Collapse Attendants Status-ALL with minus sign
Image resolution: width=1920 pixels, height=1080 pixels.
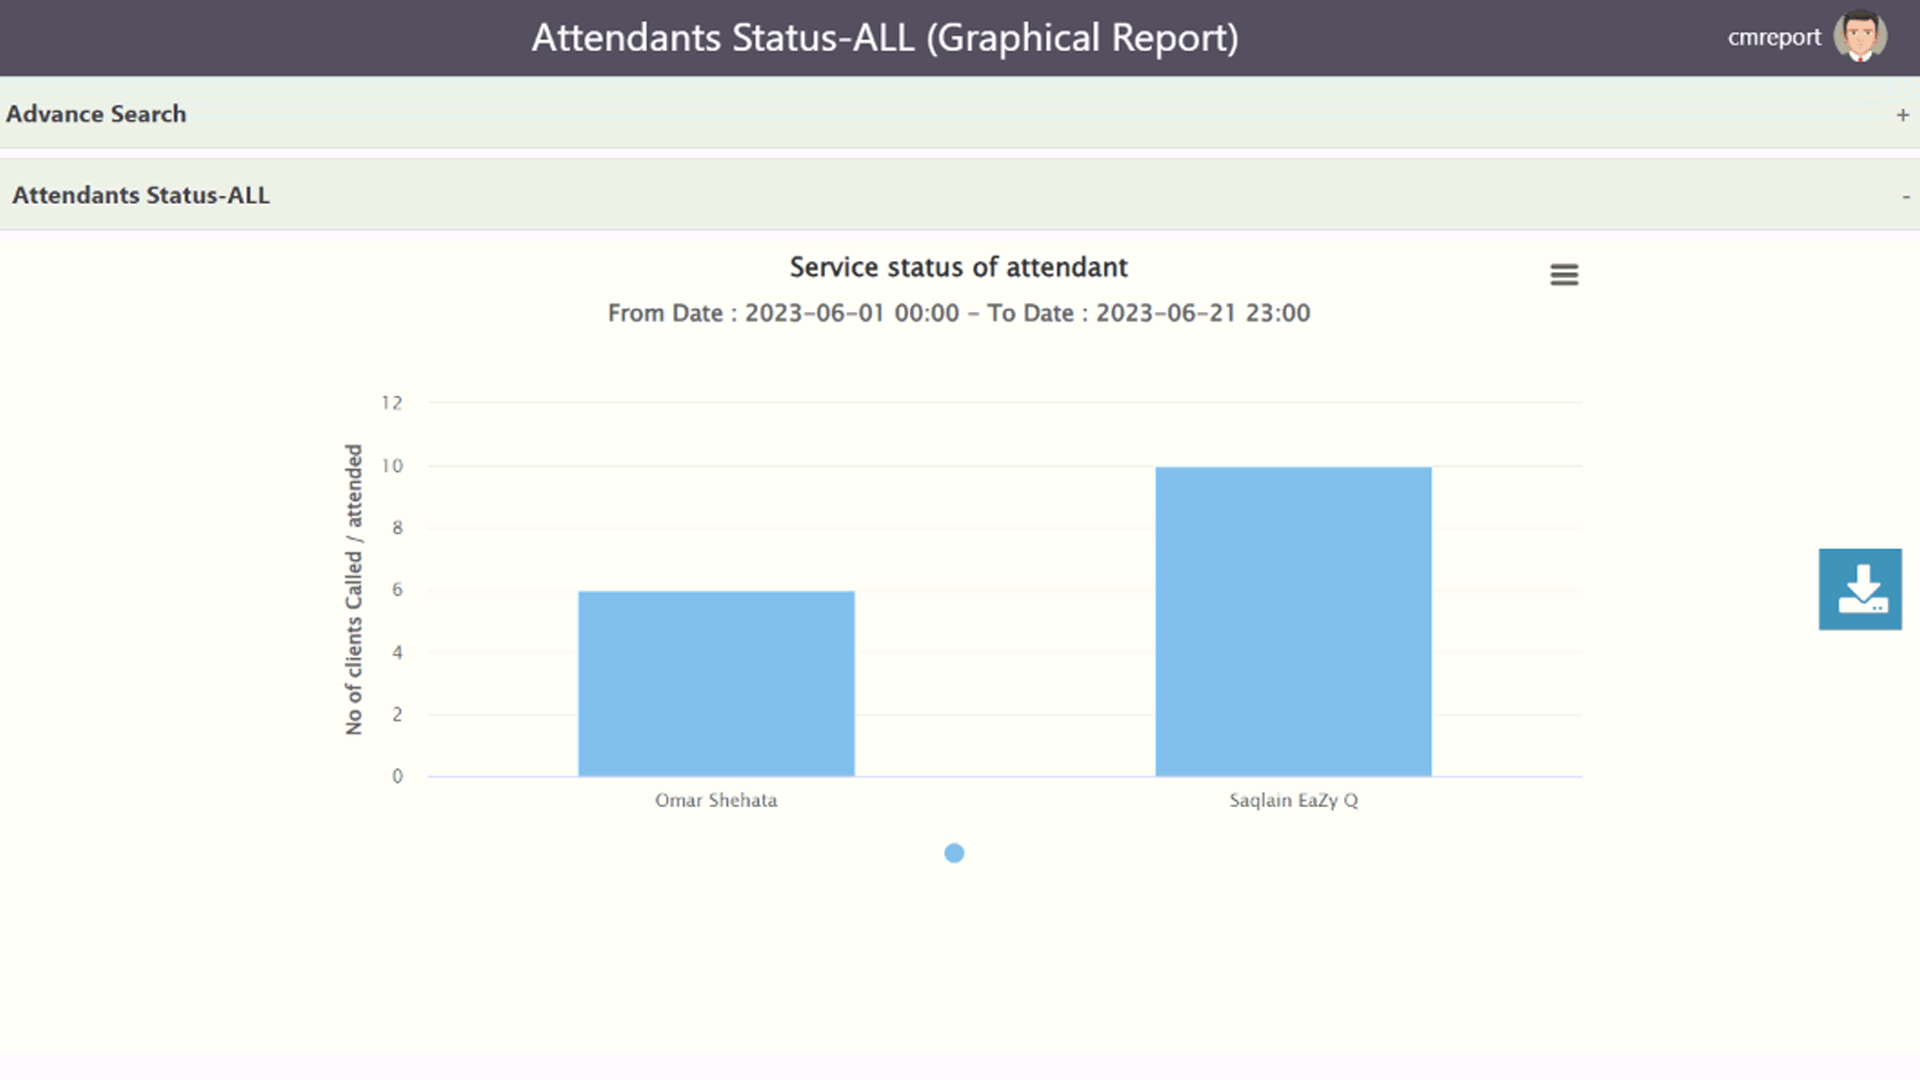click(x=1905, y=197)
